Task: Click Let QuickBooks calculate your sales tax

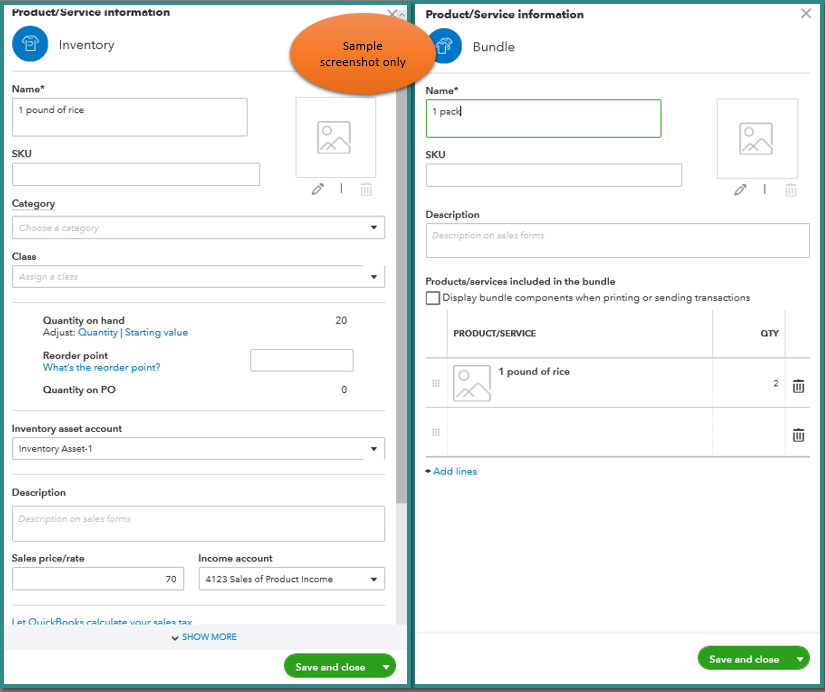Action: pyautogui.click(x=102, y=621)
